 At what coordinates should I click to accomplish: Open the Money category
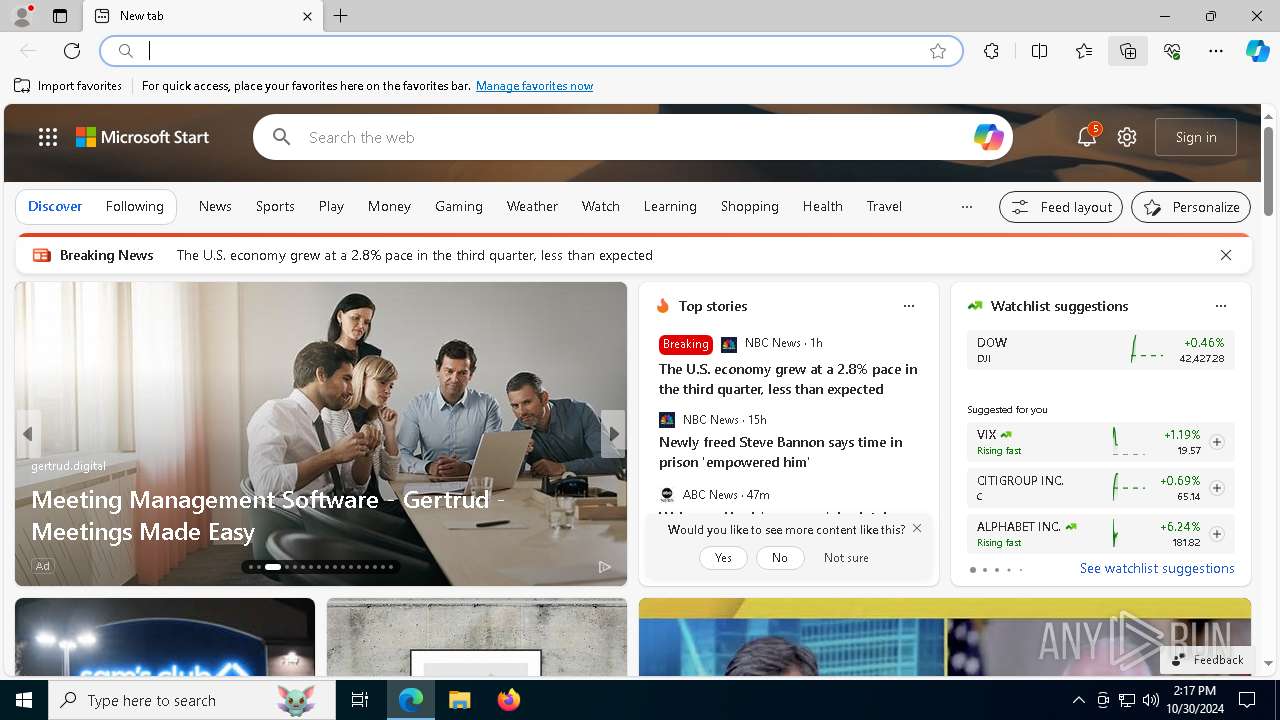(389, 206)
